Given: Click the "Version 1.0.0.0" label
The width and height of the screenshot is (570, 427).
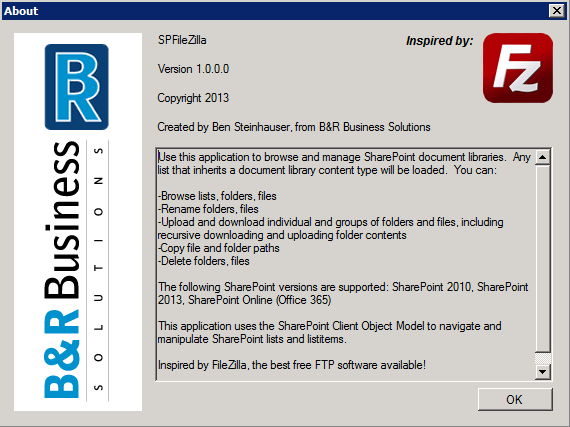Looking at the screenshot, I should 193,69.
